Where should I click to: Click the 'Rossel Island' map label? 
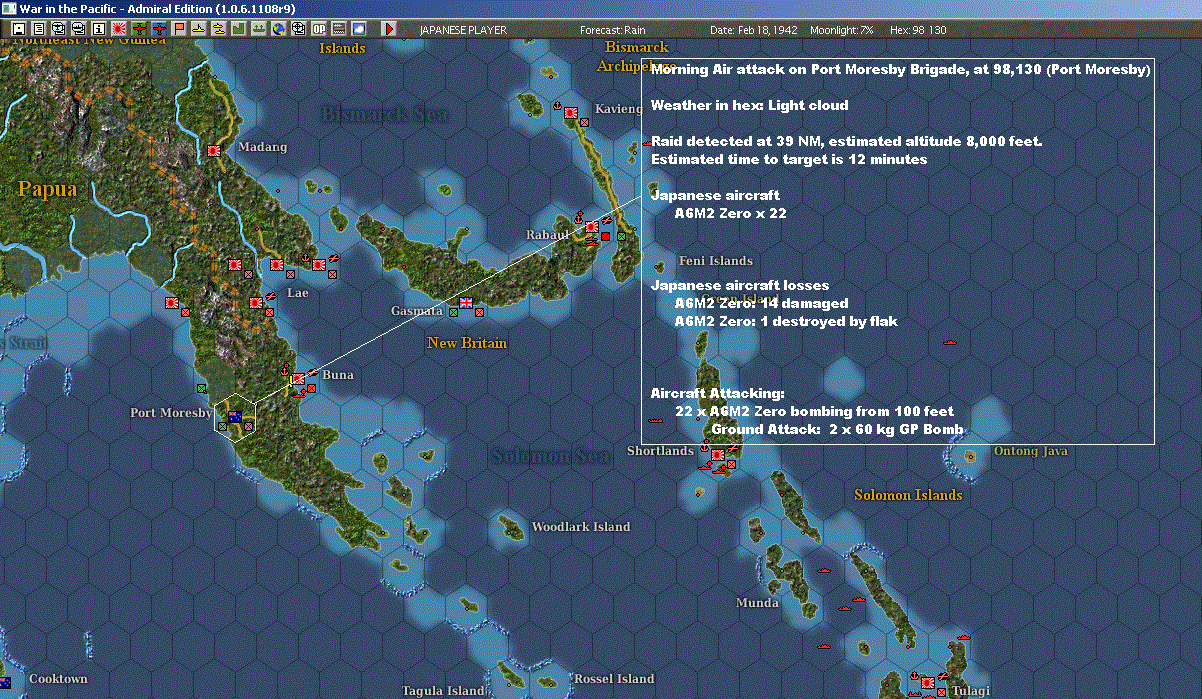[614, 679]
